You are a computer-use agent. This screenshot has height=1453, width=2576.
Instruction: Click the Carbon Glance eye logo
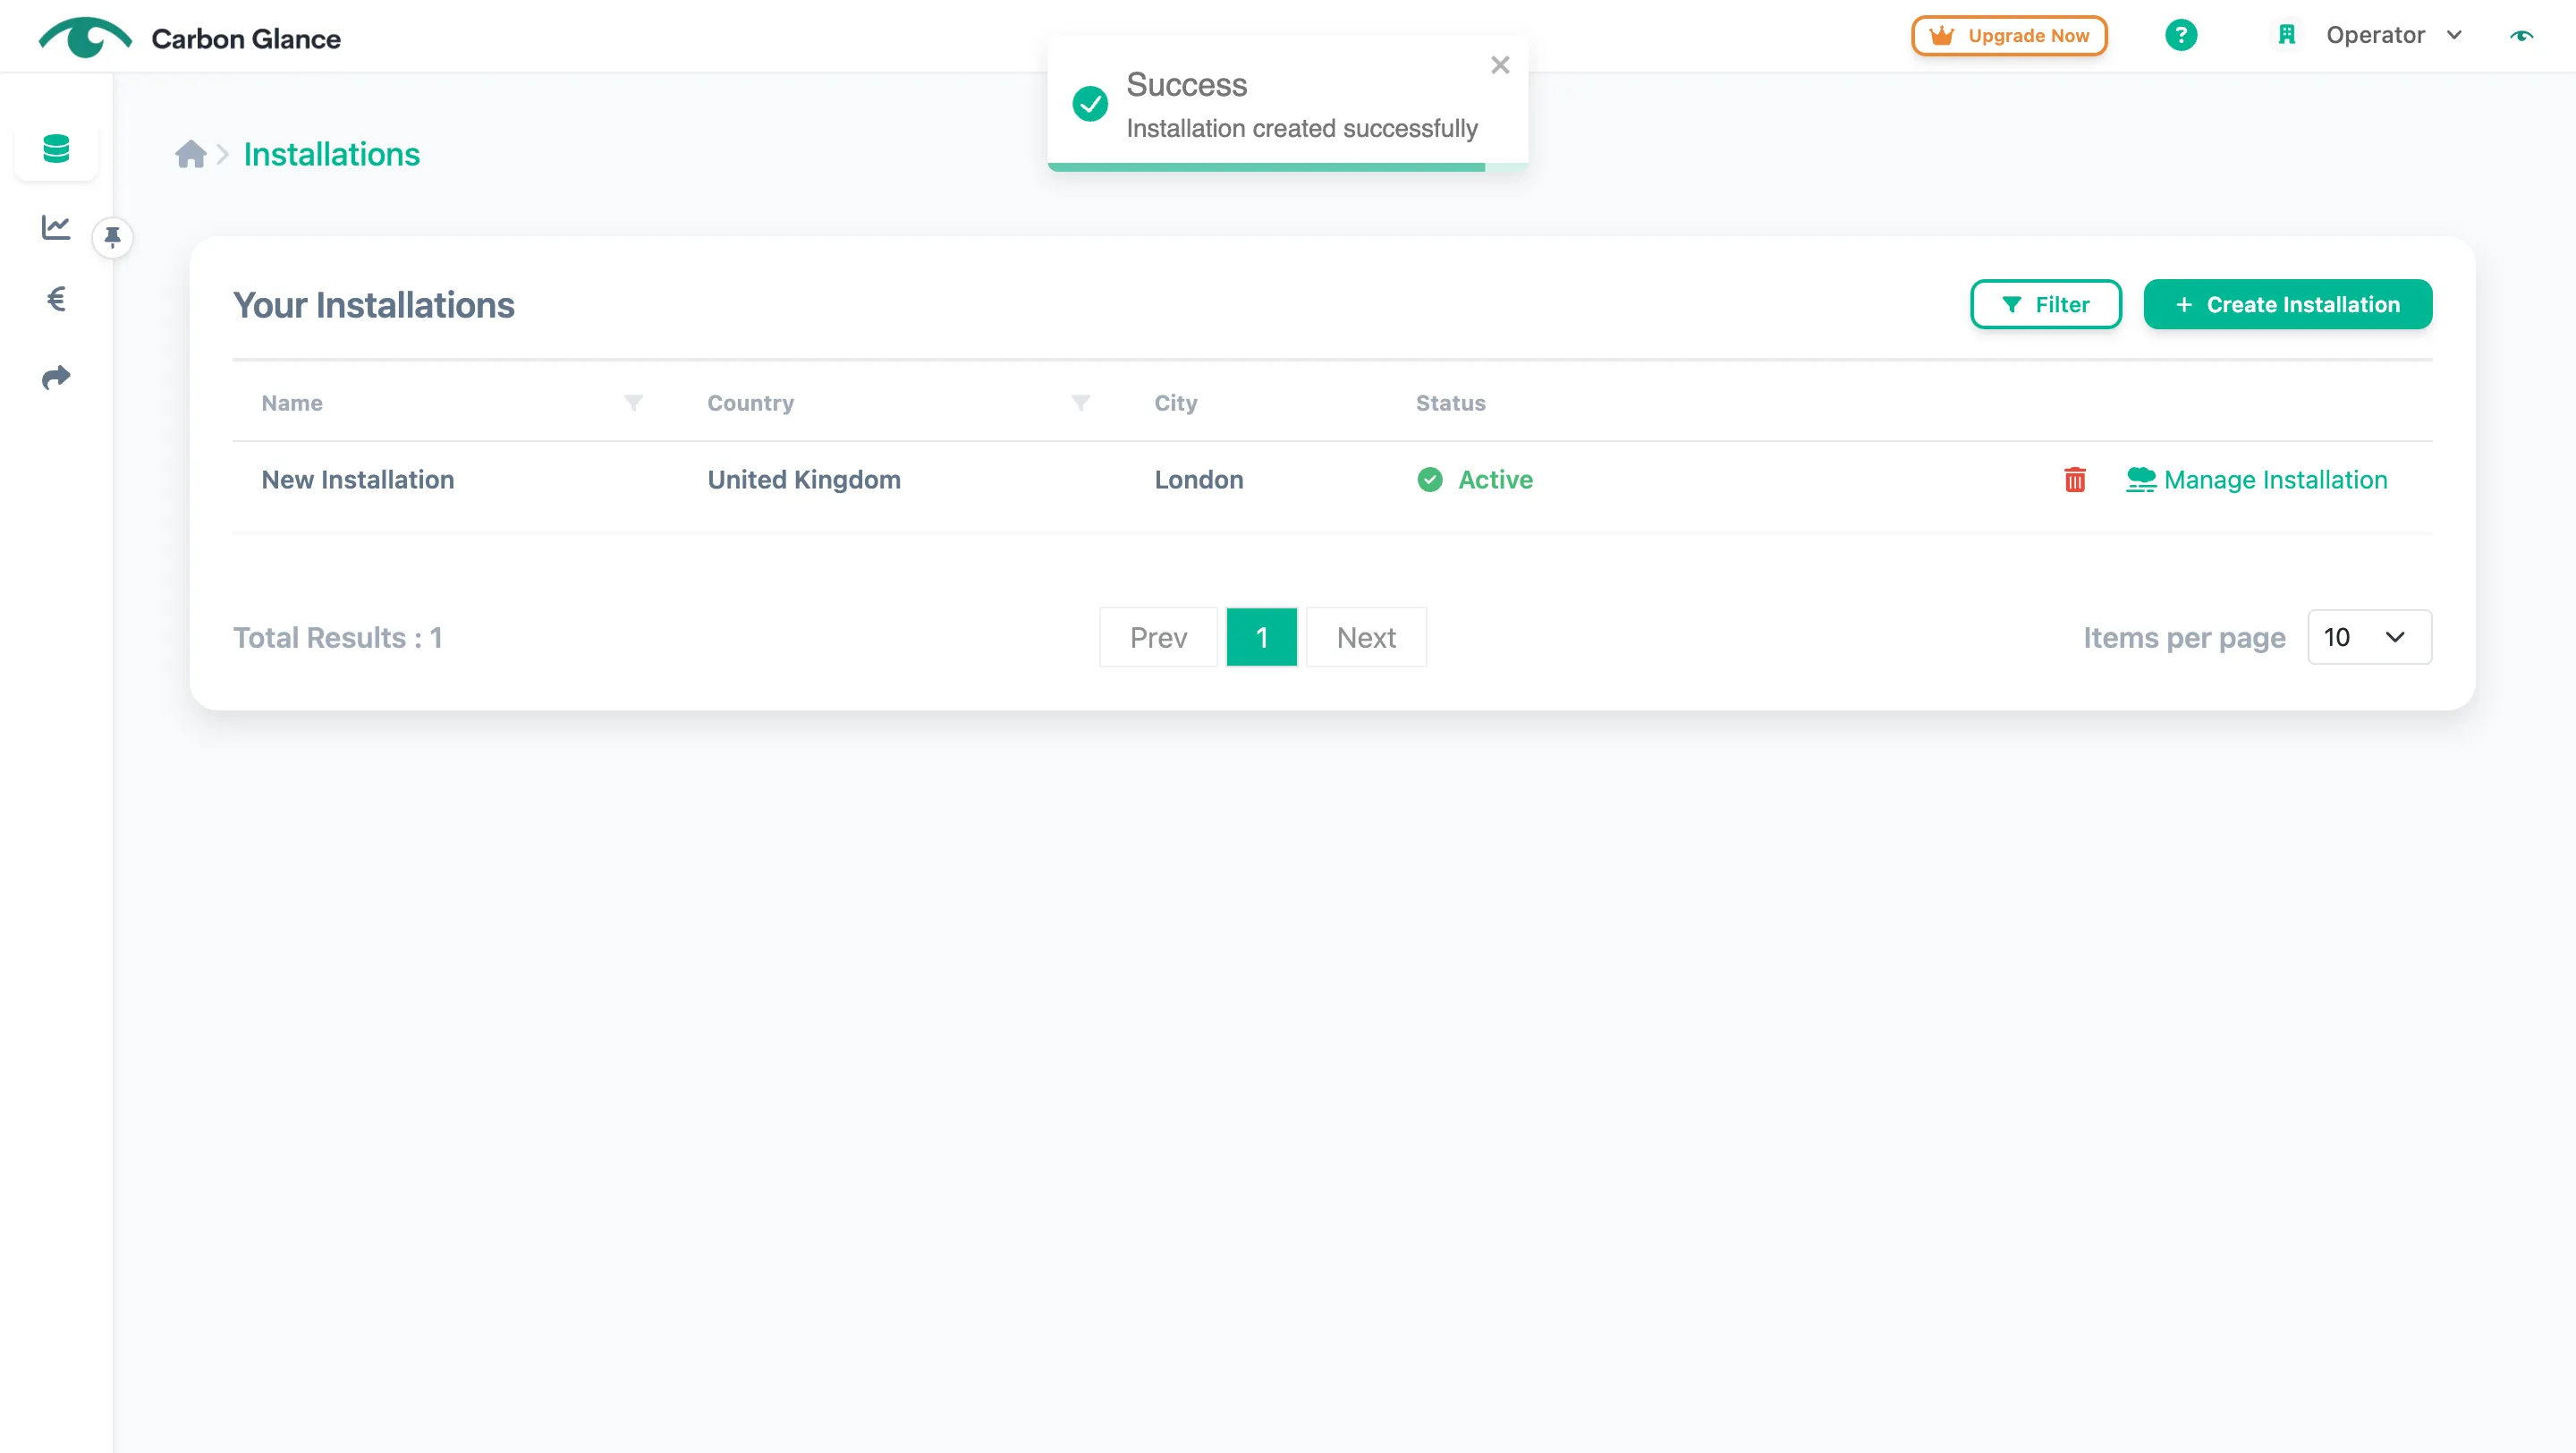point(85,38)
